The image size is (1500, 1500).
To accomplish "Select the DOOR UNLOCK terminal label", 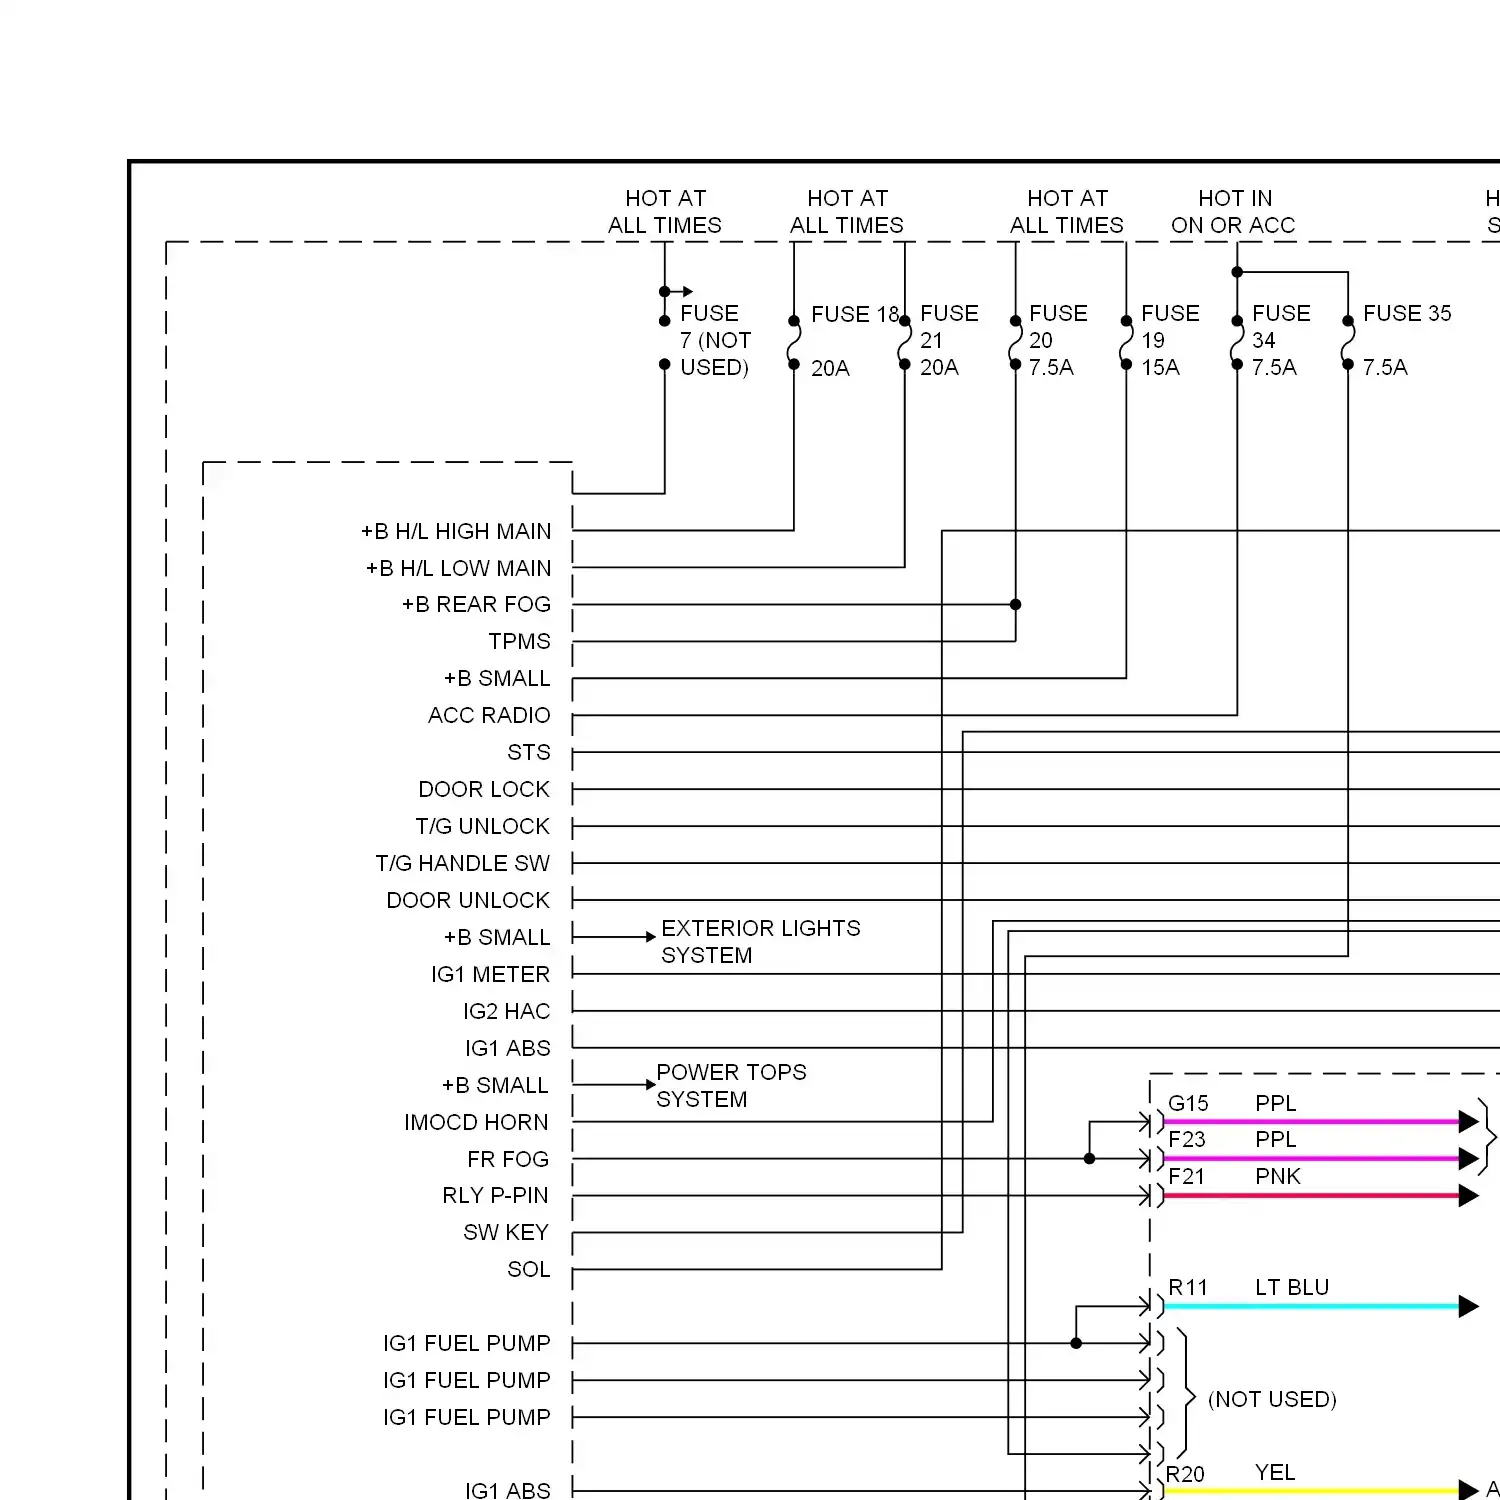I will (468, 900).
